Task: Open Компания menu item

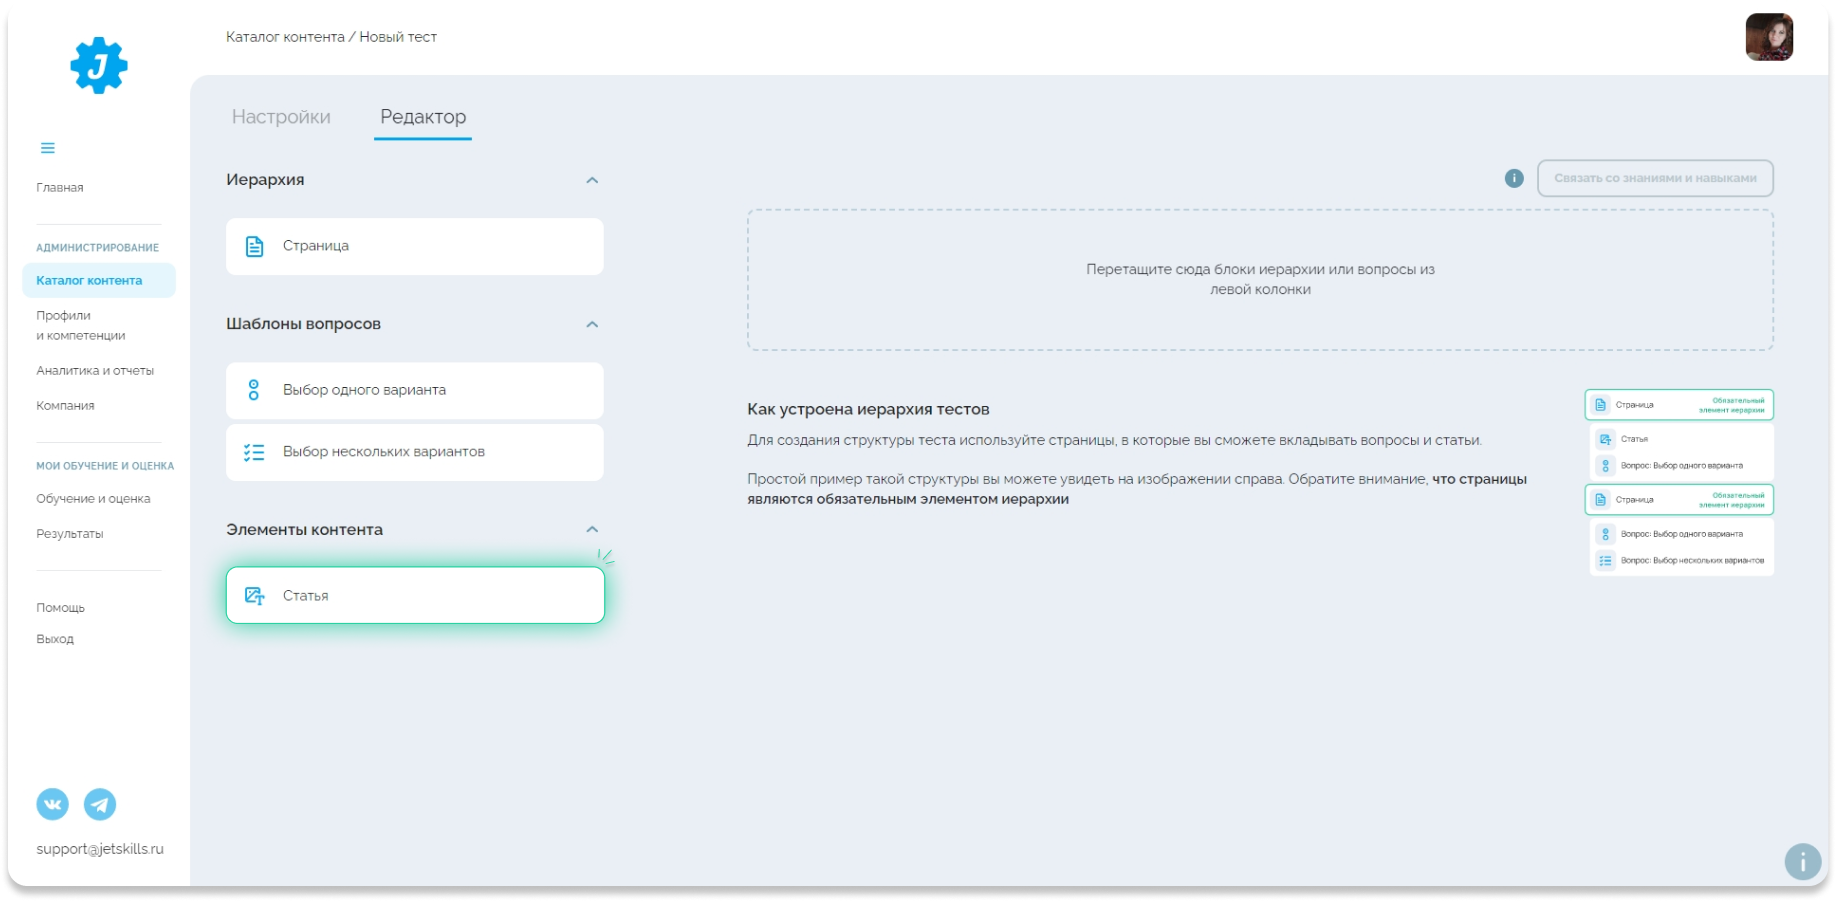Action: pos(65,405)
